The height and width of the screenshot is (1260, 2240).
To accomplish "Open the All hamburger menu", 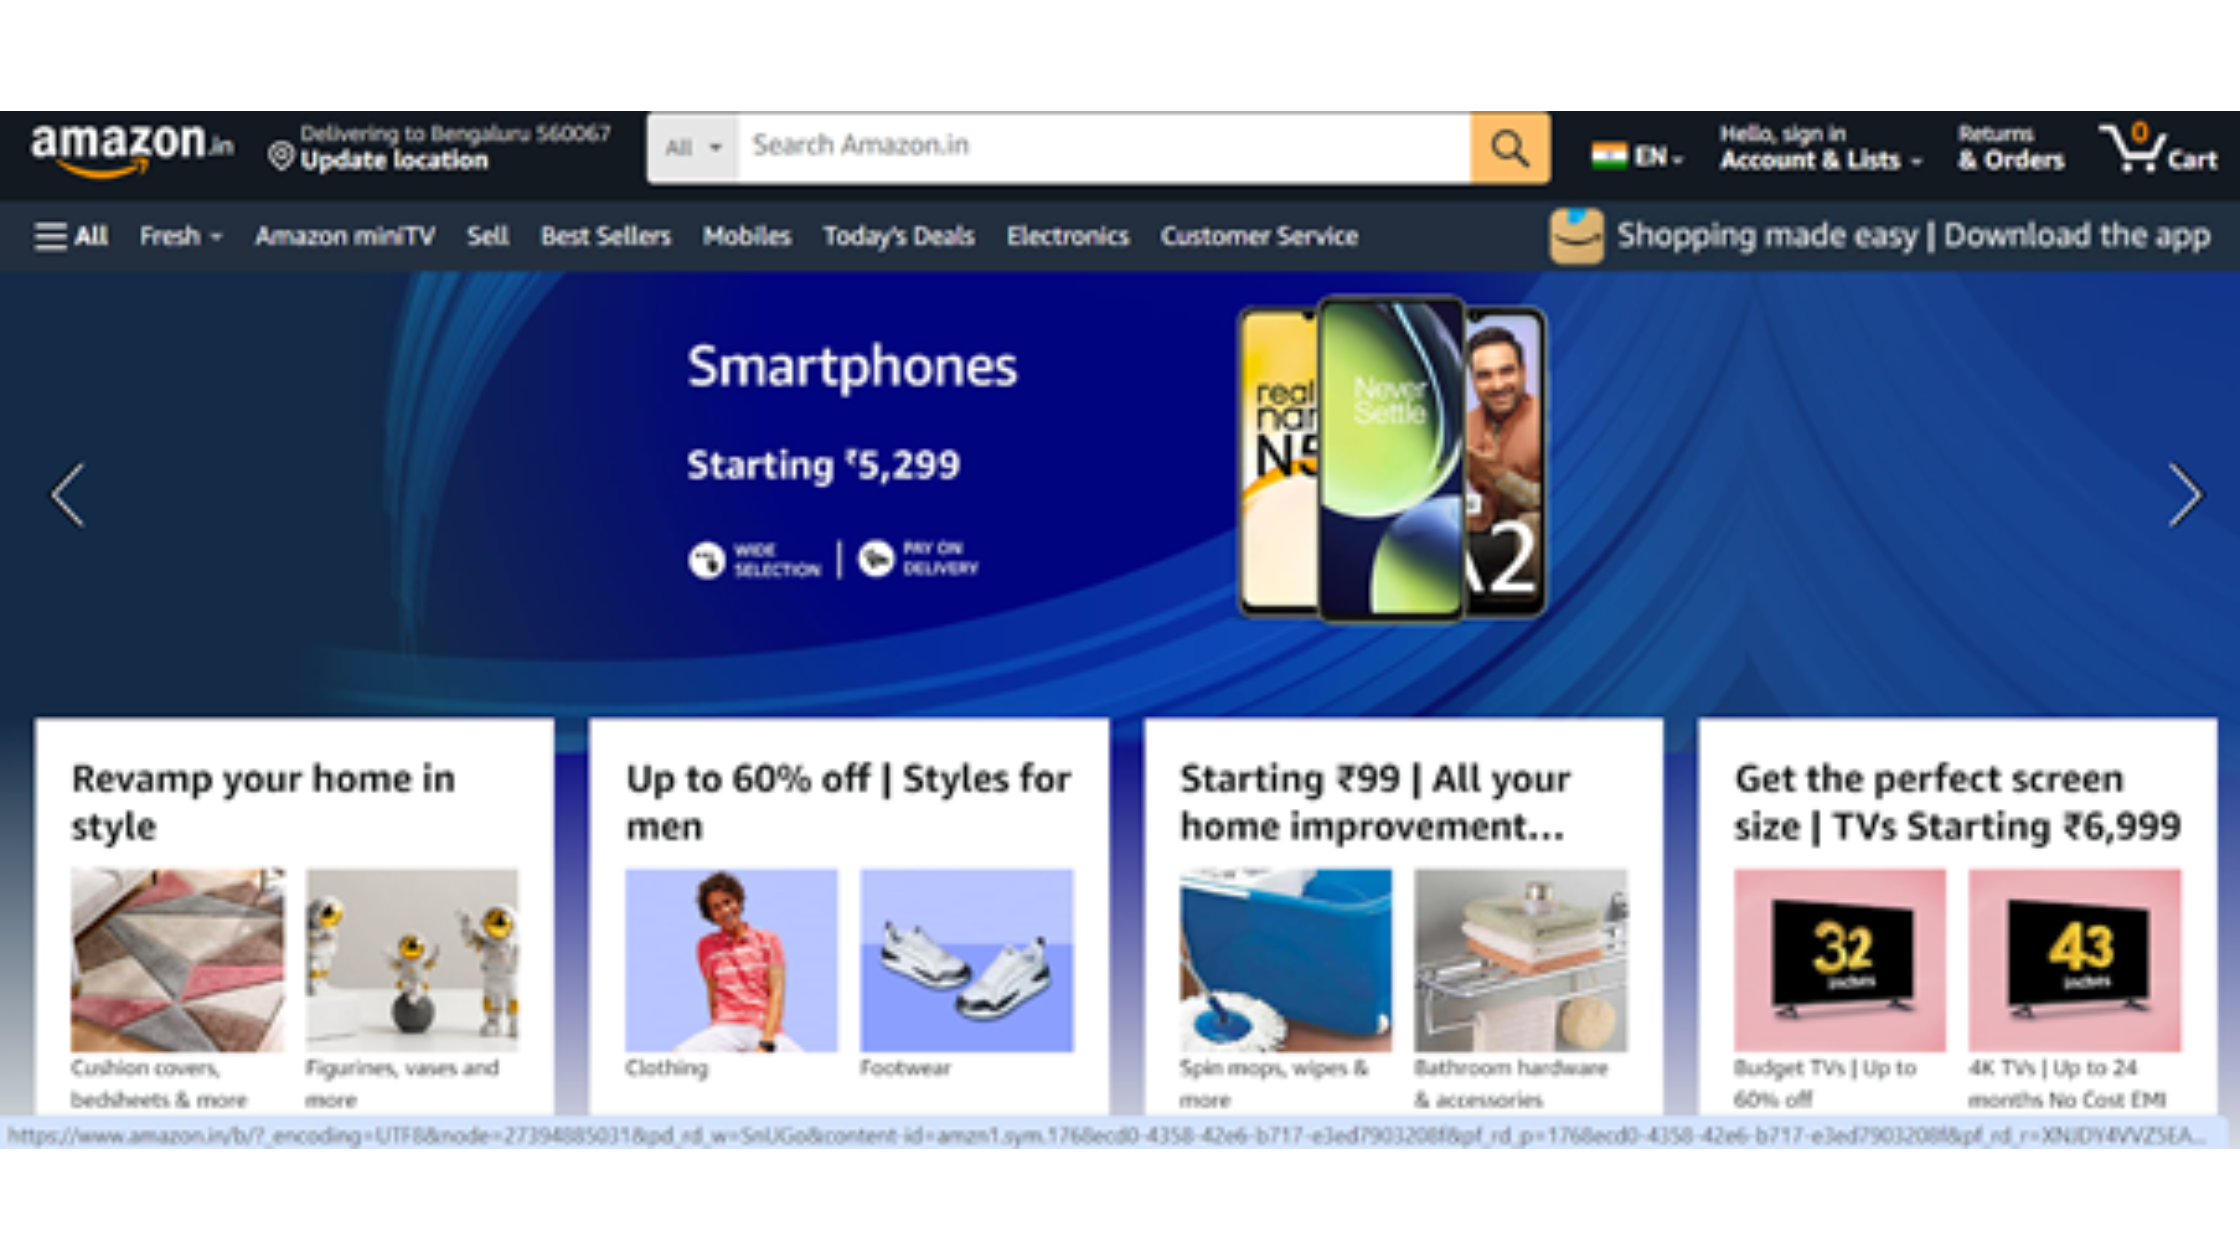I will 71,236.
